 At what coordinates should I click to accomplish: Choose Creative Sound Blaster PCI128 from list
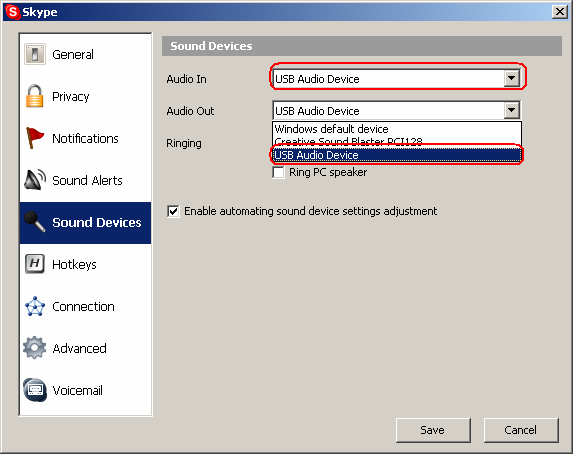[397, 141]
